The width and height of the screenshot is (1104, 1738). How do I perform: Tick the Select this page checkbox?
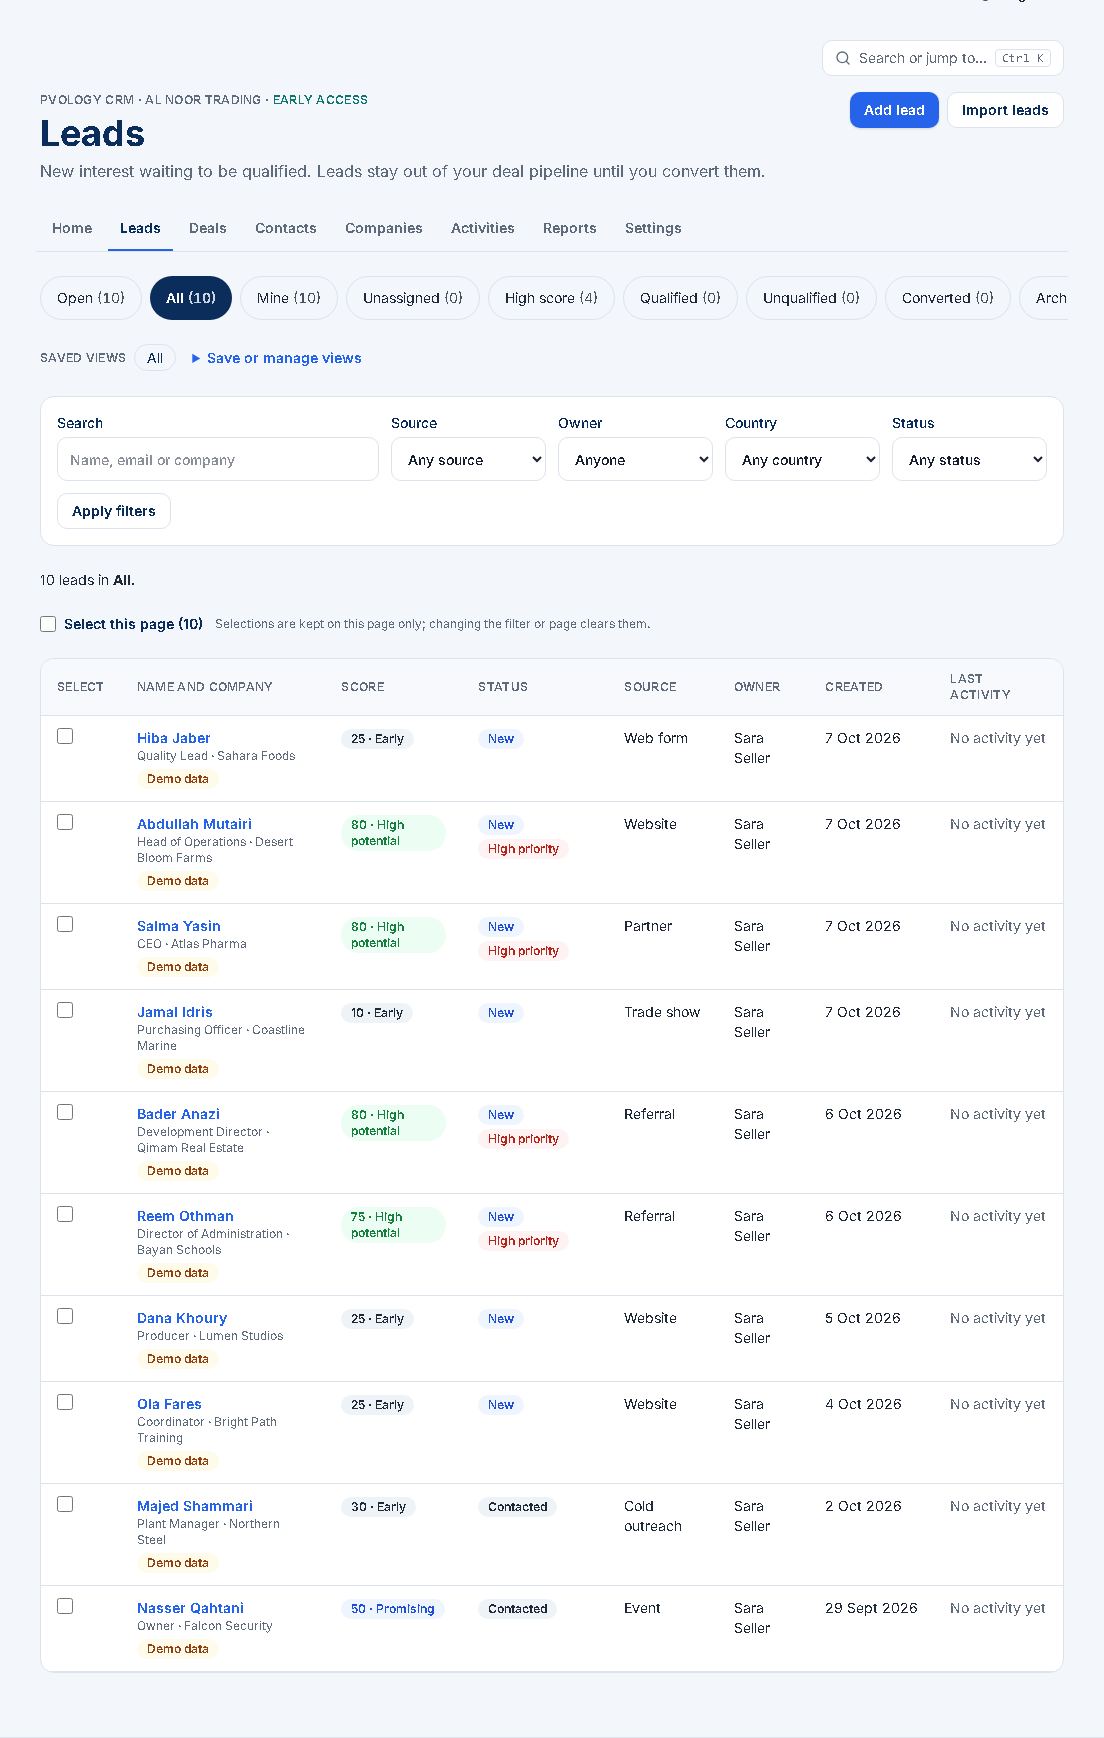click(48, 624)
